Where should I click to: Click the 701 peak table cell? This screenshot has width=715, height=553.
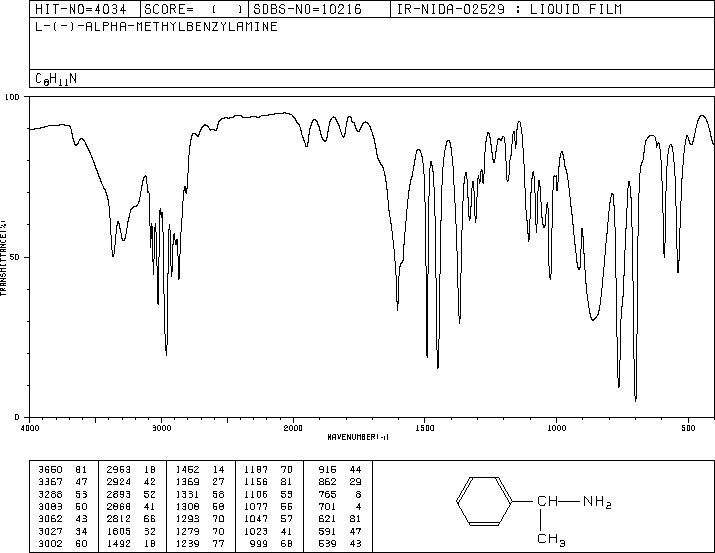click(327, 506)
